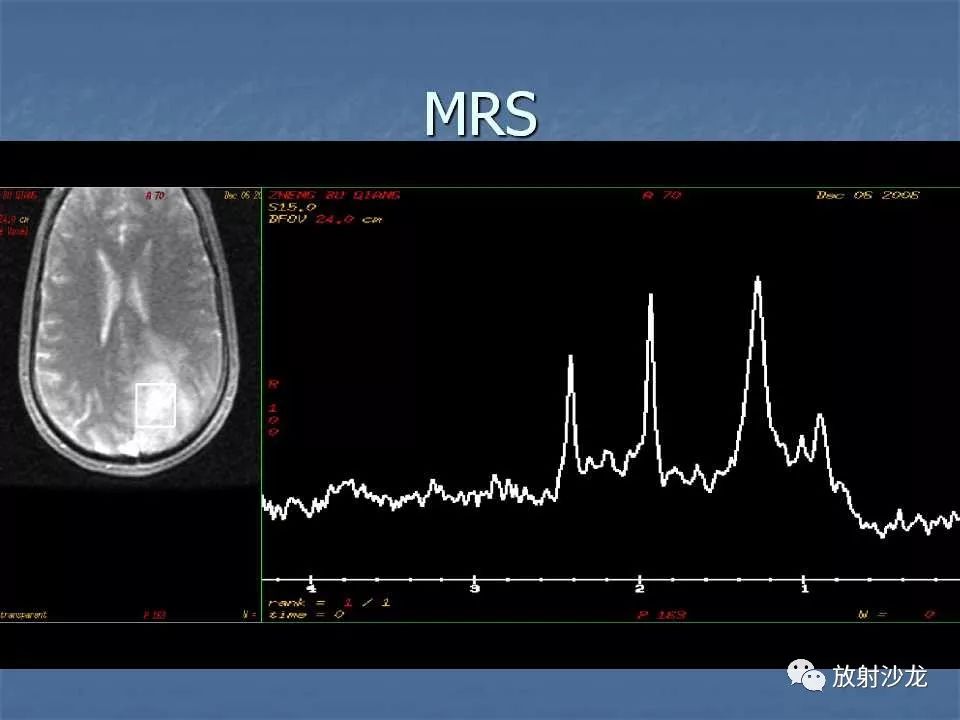
Task: Click the small peak near 0.9 ppm
Action: [821, 424]
